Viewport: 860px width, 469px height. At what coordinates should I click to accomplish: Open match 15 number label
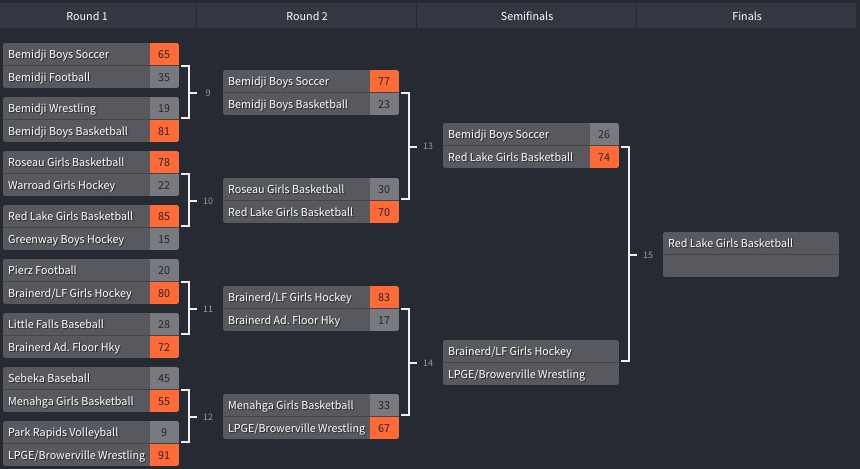[x=648, y=255]
